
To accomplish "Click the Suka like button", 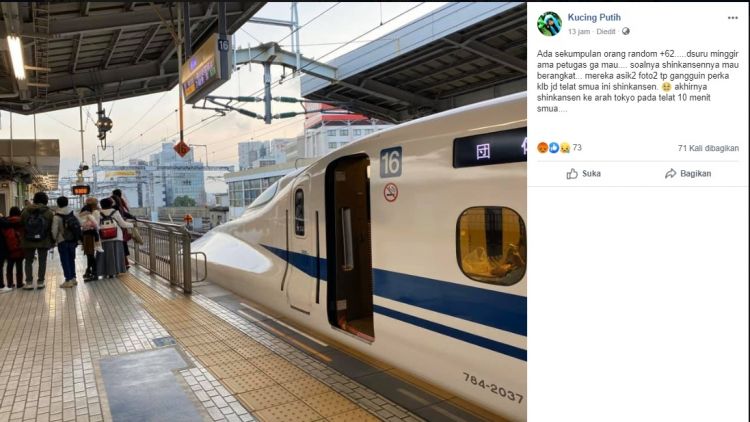I will pos(584,174).
